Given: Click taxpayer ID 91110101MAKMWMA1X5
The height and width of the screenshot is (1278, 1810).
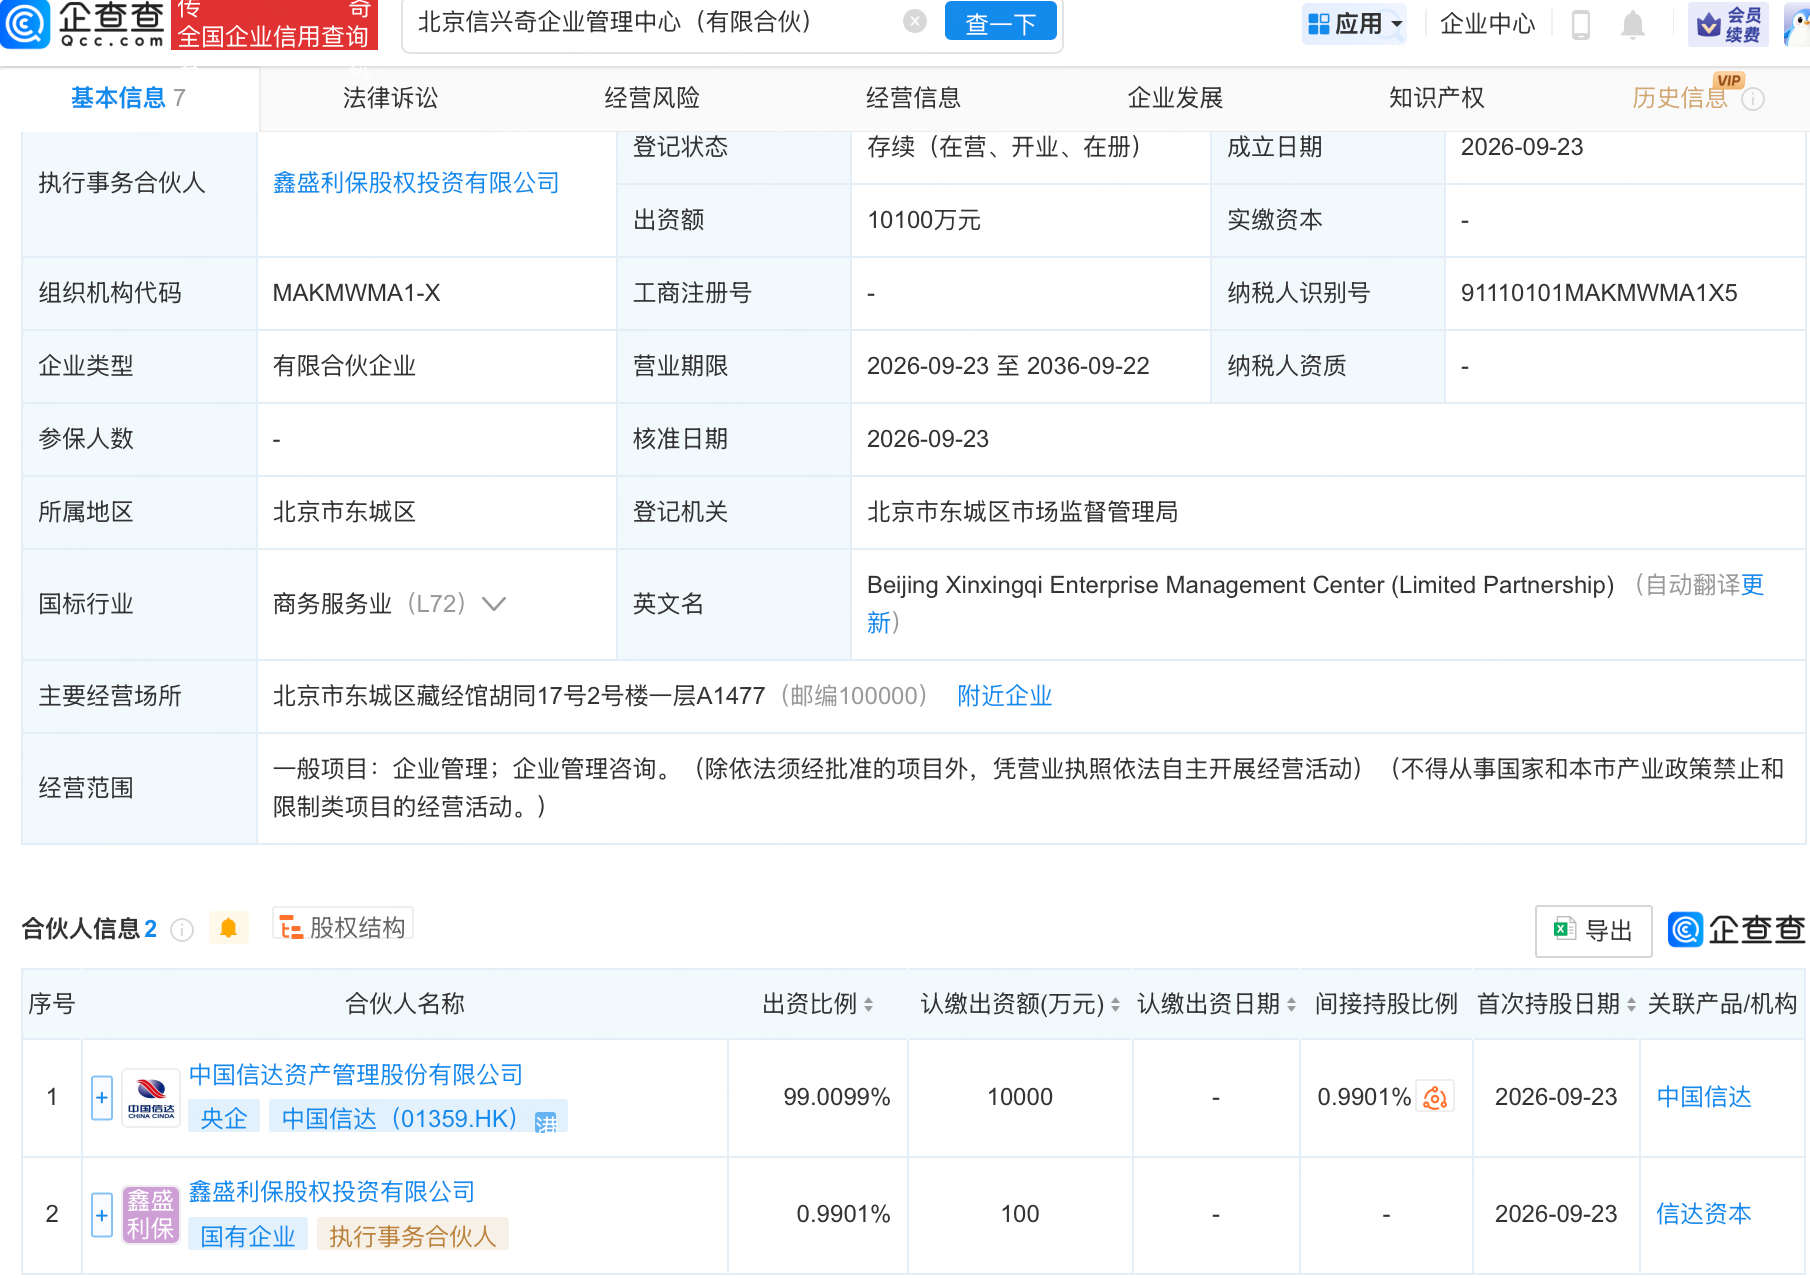Looking at the screenshot, I should click(x=1599, y=293).
